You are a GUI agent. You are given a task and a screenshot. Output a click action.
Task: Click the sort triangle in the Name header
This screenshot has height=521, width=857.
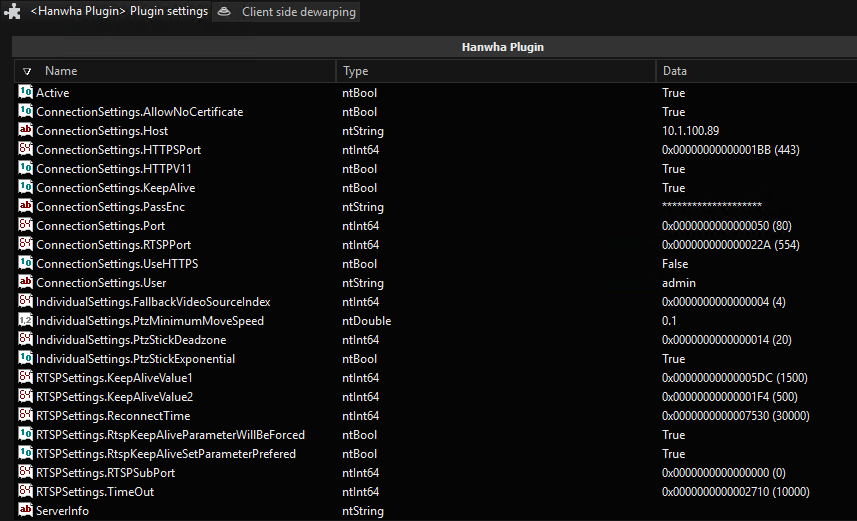click(x=27, y=71)
